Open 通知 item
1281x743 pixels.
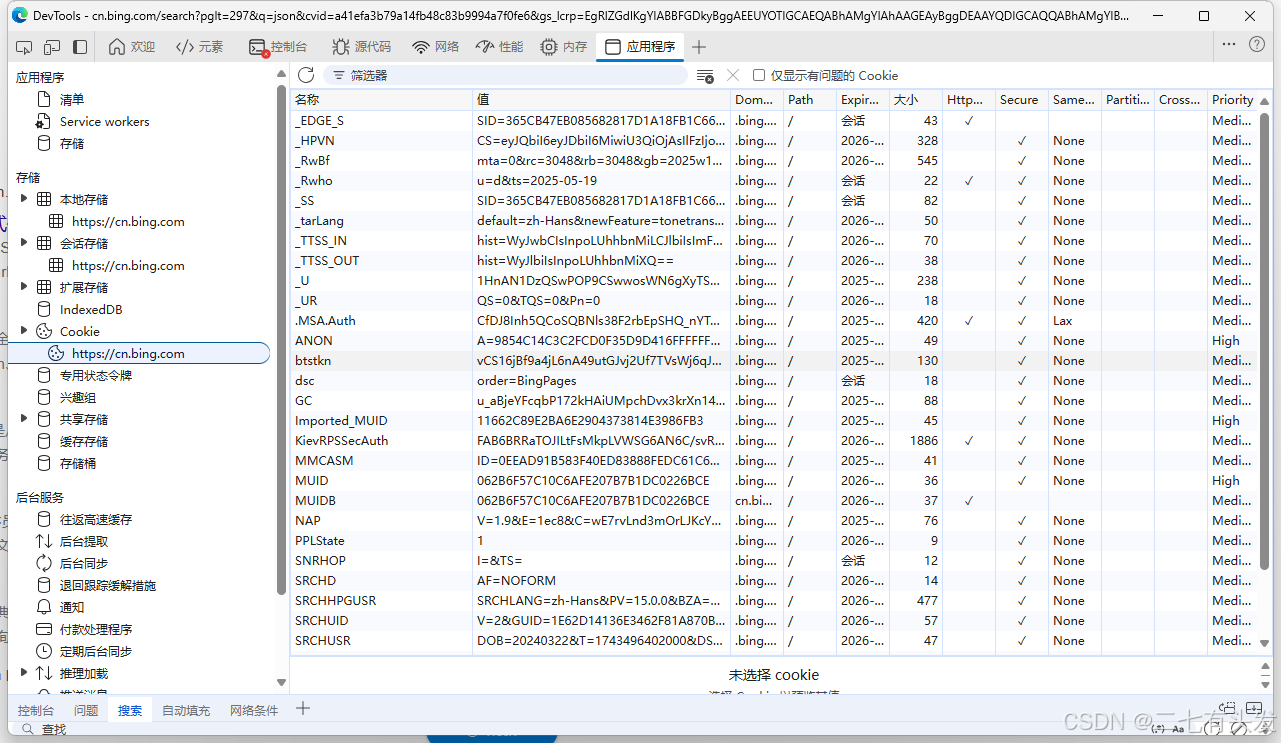click(72, 607)
